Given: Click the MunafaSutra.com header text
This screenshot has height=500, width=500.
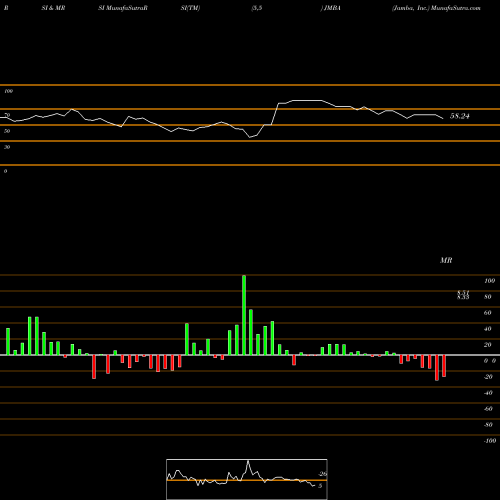Looking at the screenshot, I should tap(456, 8).
